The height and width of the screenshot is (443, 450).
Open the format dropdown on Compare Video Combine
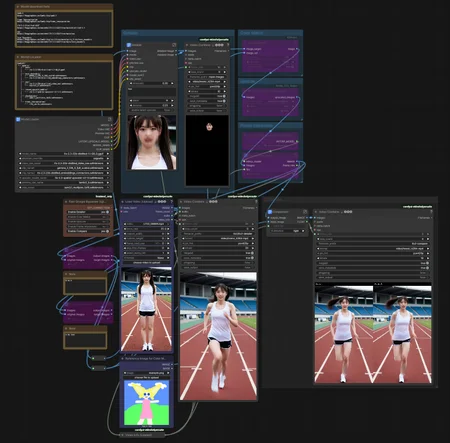click(x=373, y=248)
